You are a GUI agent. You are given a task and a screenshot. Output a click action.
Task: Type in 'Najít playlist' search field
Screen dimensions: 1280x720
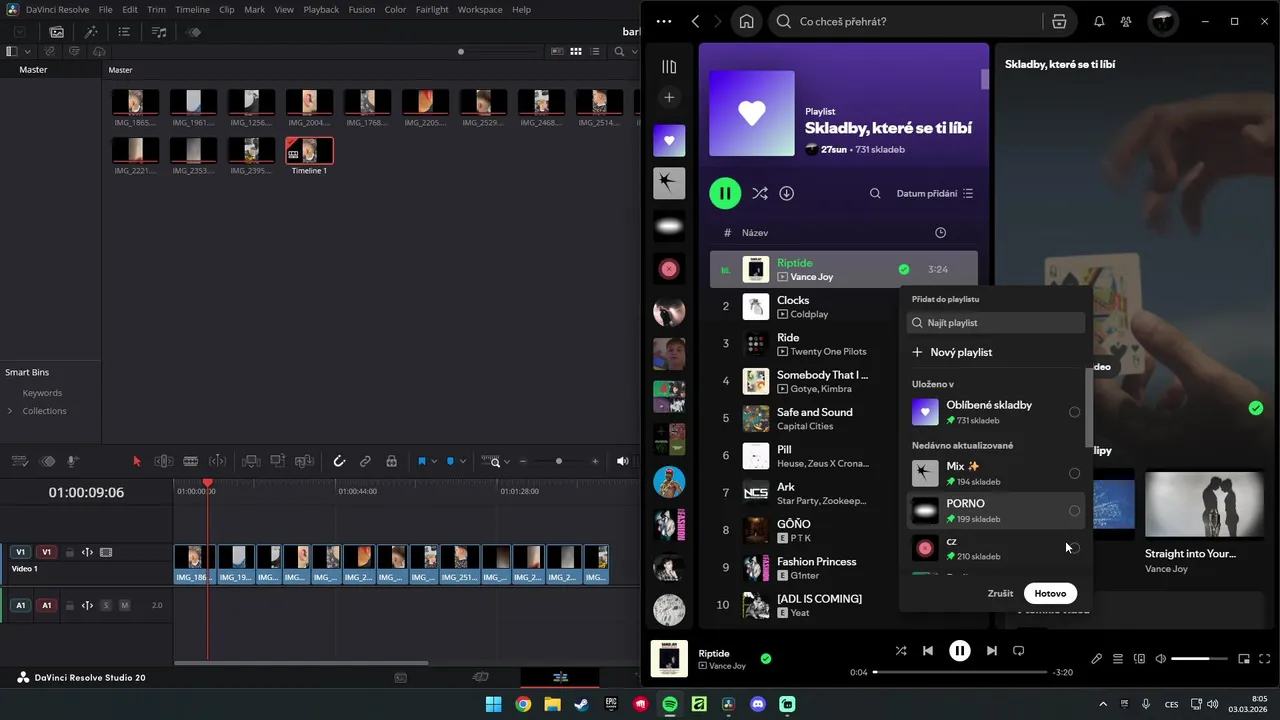[x=996, y=323]
